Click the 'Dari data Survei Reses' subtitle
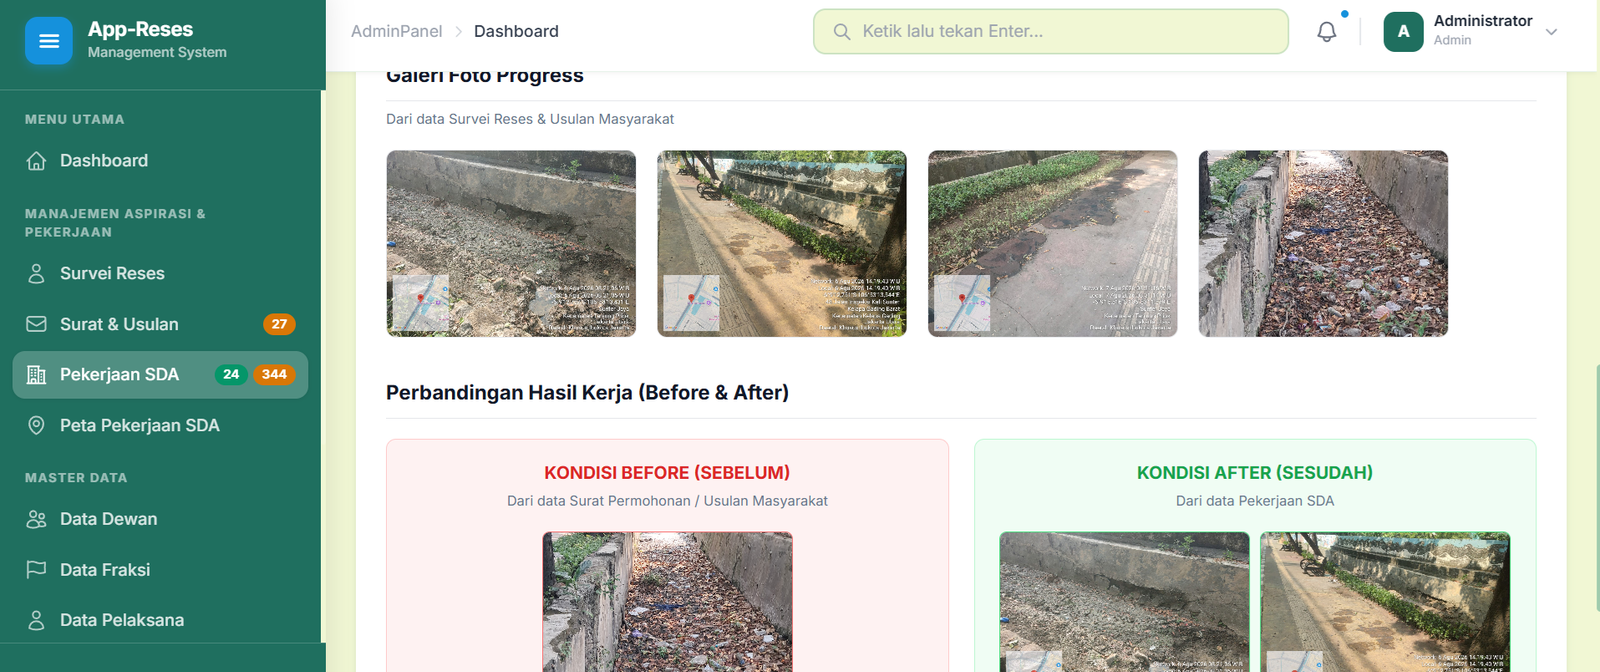This screenshot has height=672, width=1600. point(530,119)
